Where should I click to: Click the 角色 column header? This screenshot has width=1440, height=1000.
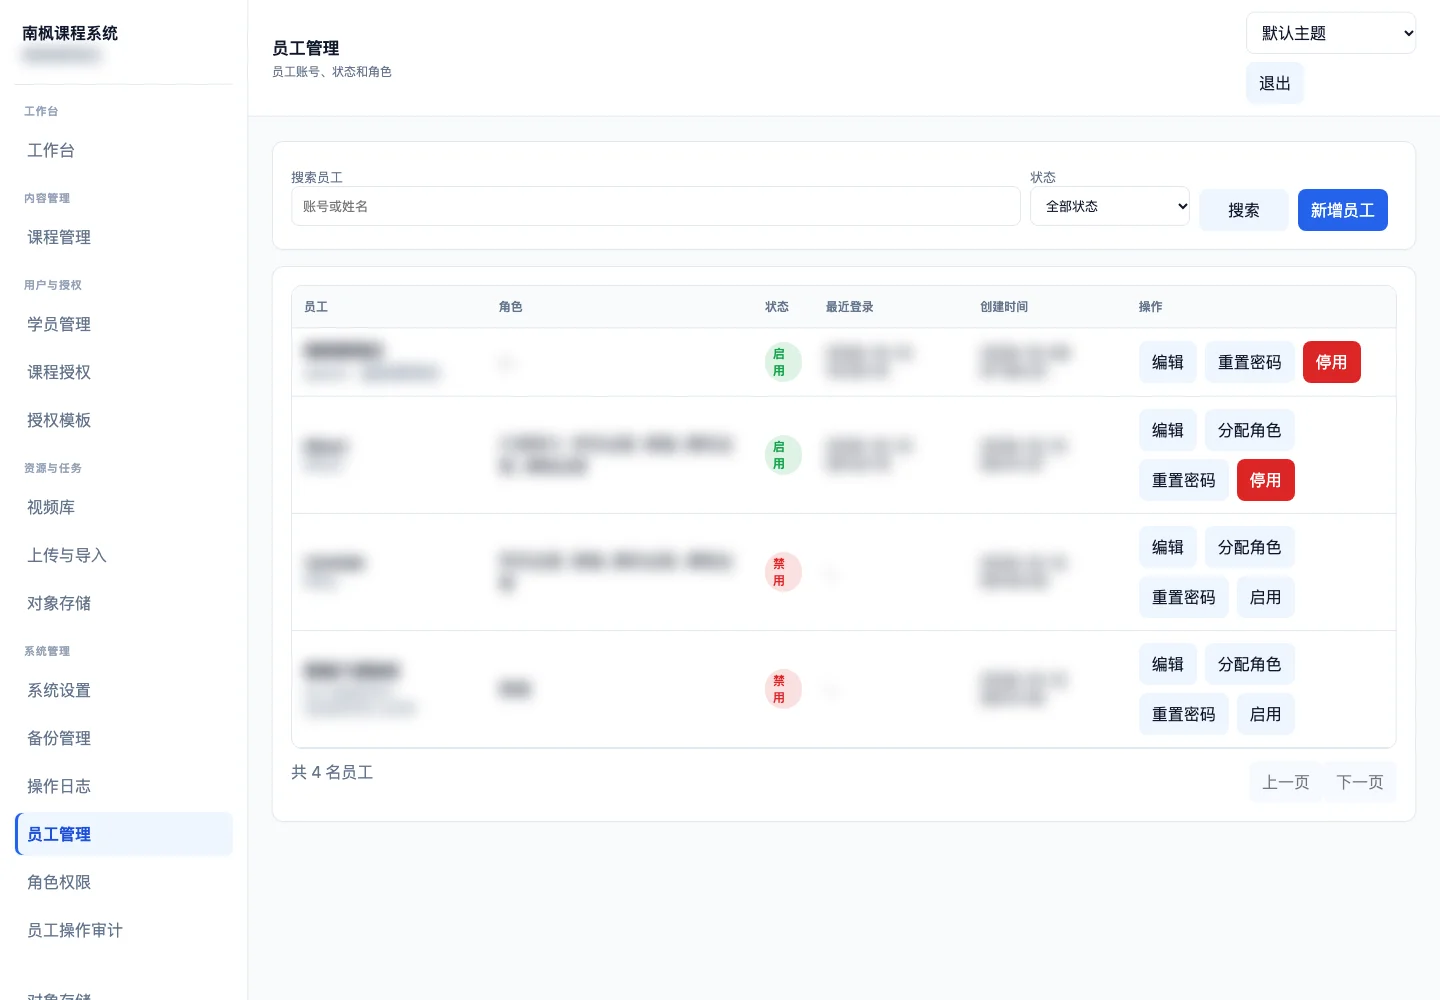pos(510,307)
